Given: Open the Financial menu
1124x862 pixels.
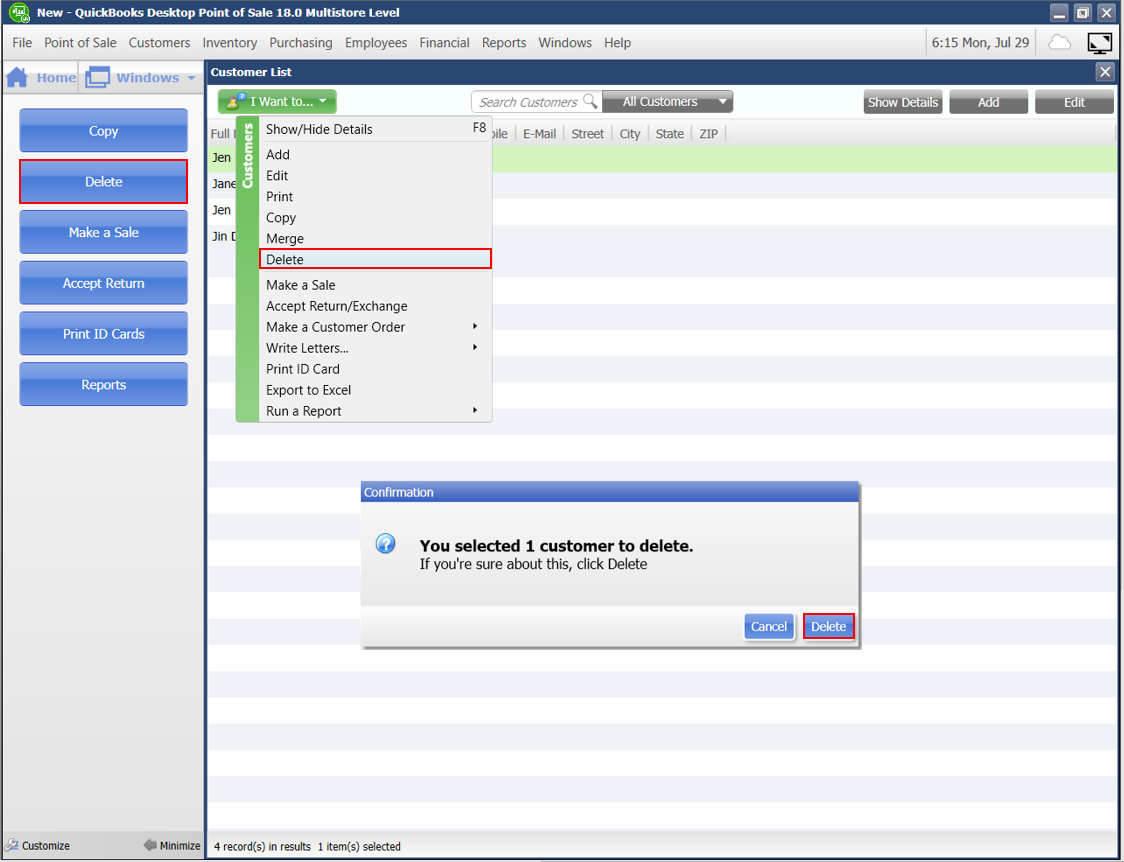Looking at the screenshot, I should 444,43.
